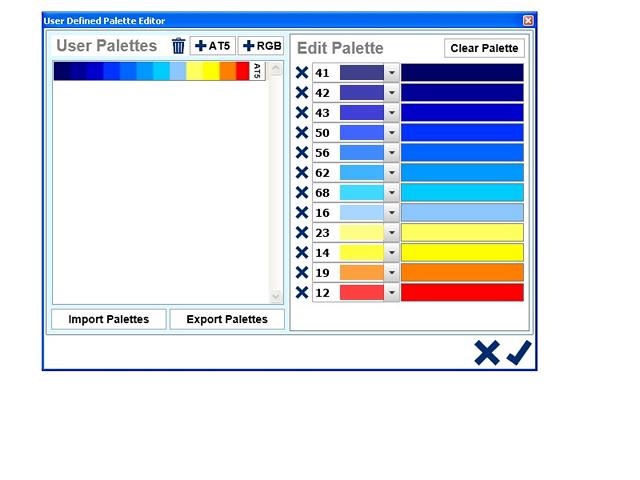Cancel editing with the large X icon
Screen dimensions: 640x480
(x=486, y=352)
